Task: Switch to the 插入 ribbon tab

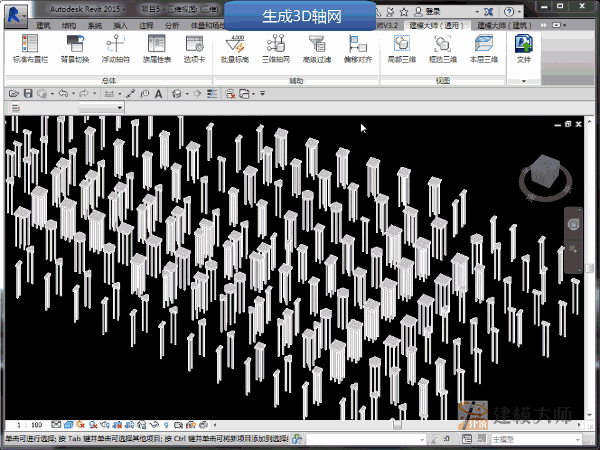Action: coord(120,26)
